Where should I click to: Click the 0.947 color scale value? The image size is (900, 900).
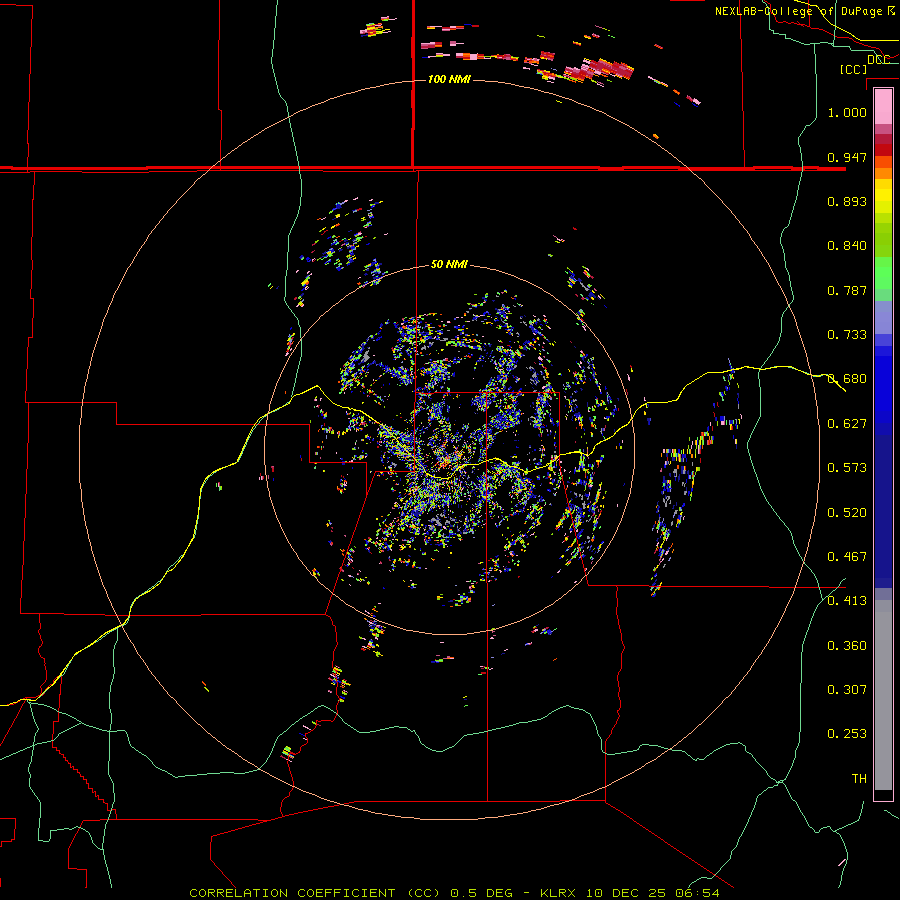tap(847, 157)
